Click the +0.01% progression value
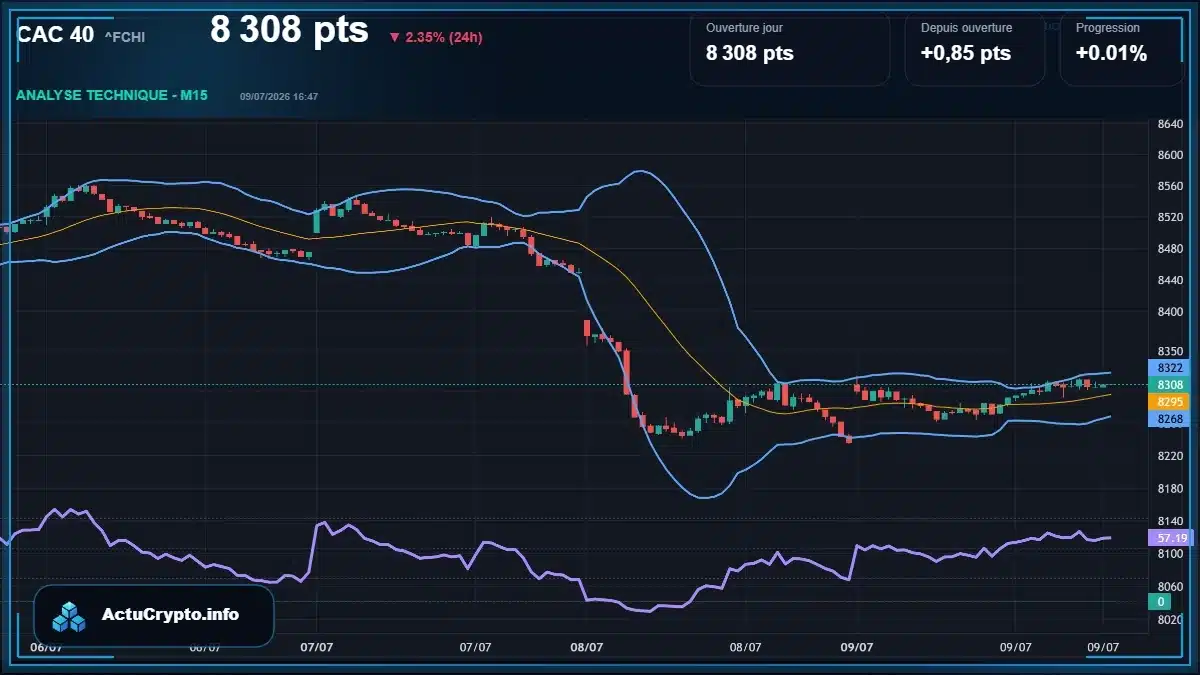The image size is (1200, 675). [1111, 54]
